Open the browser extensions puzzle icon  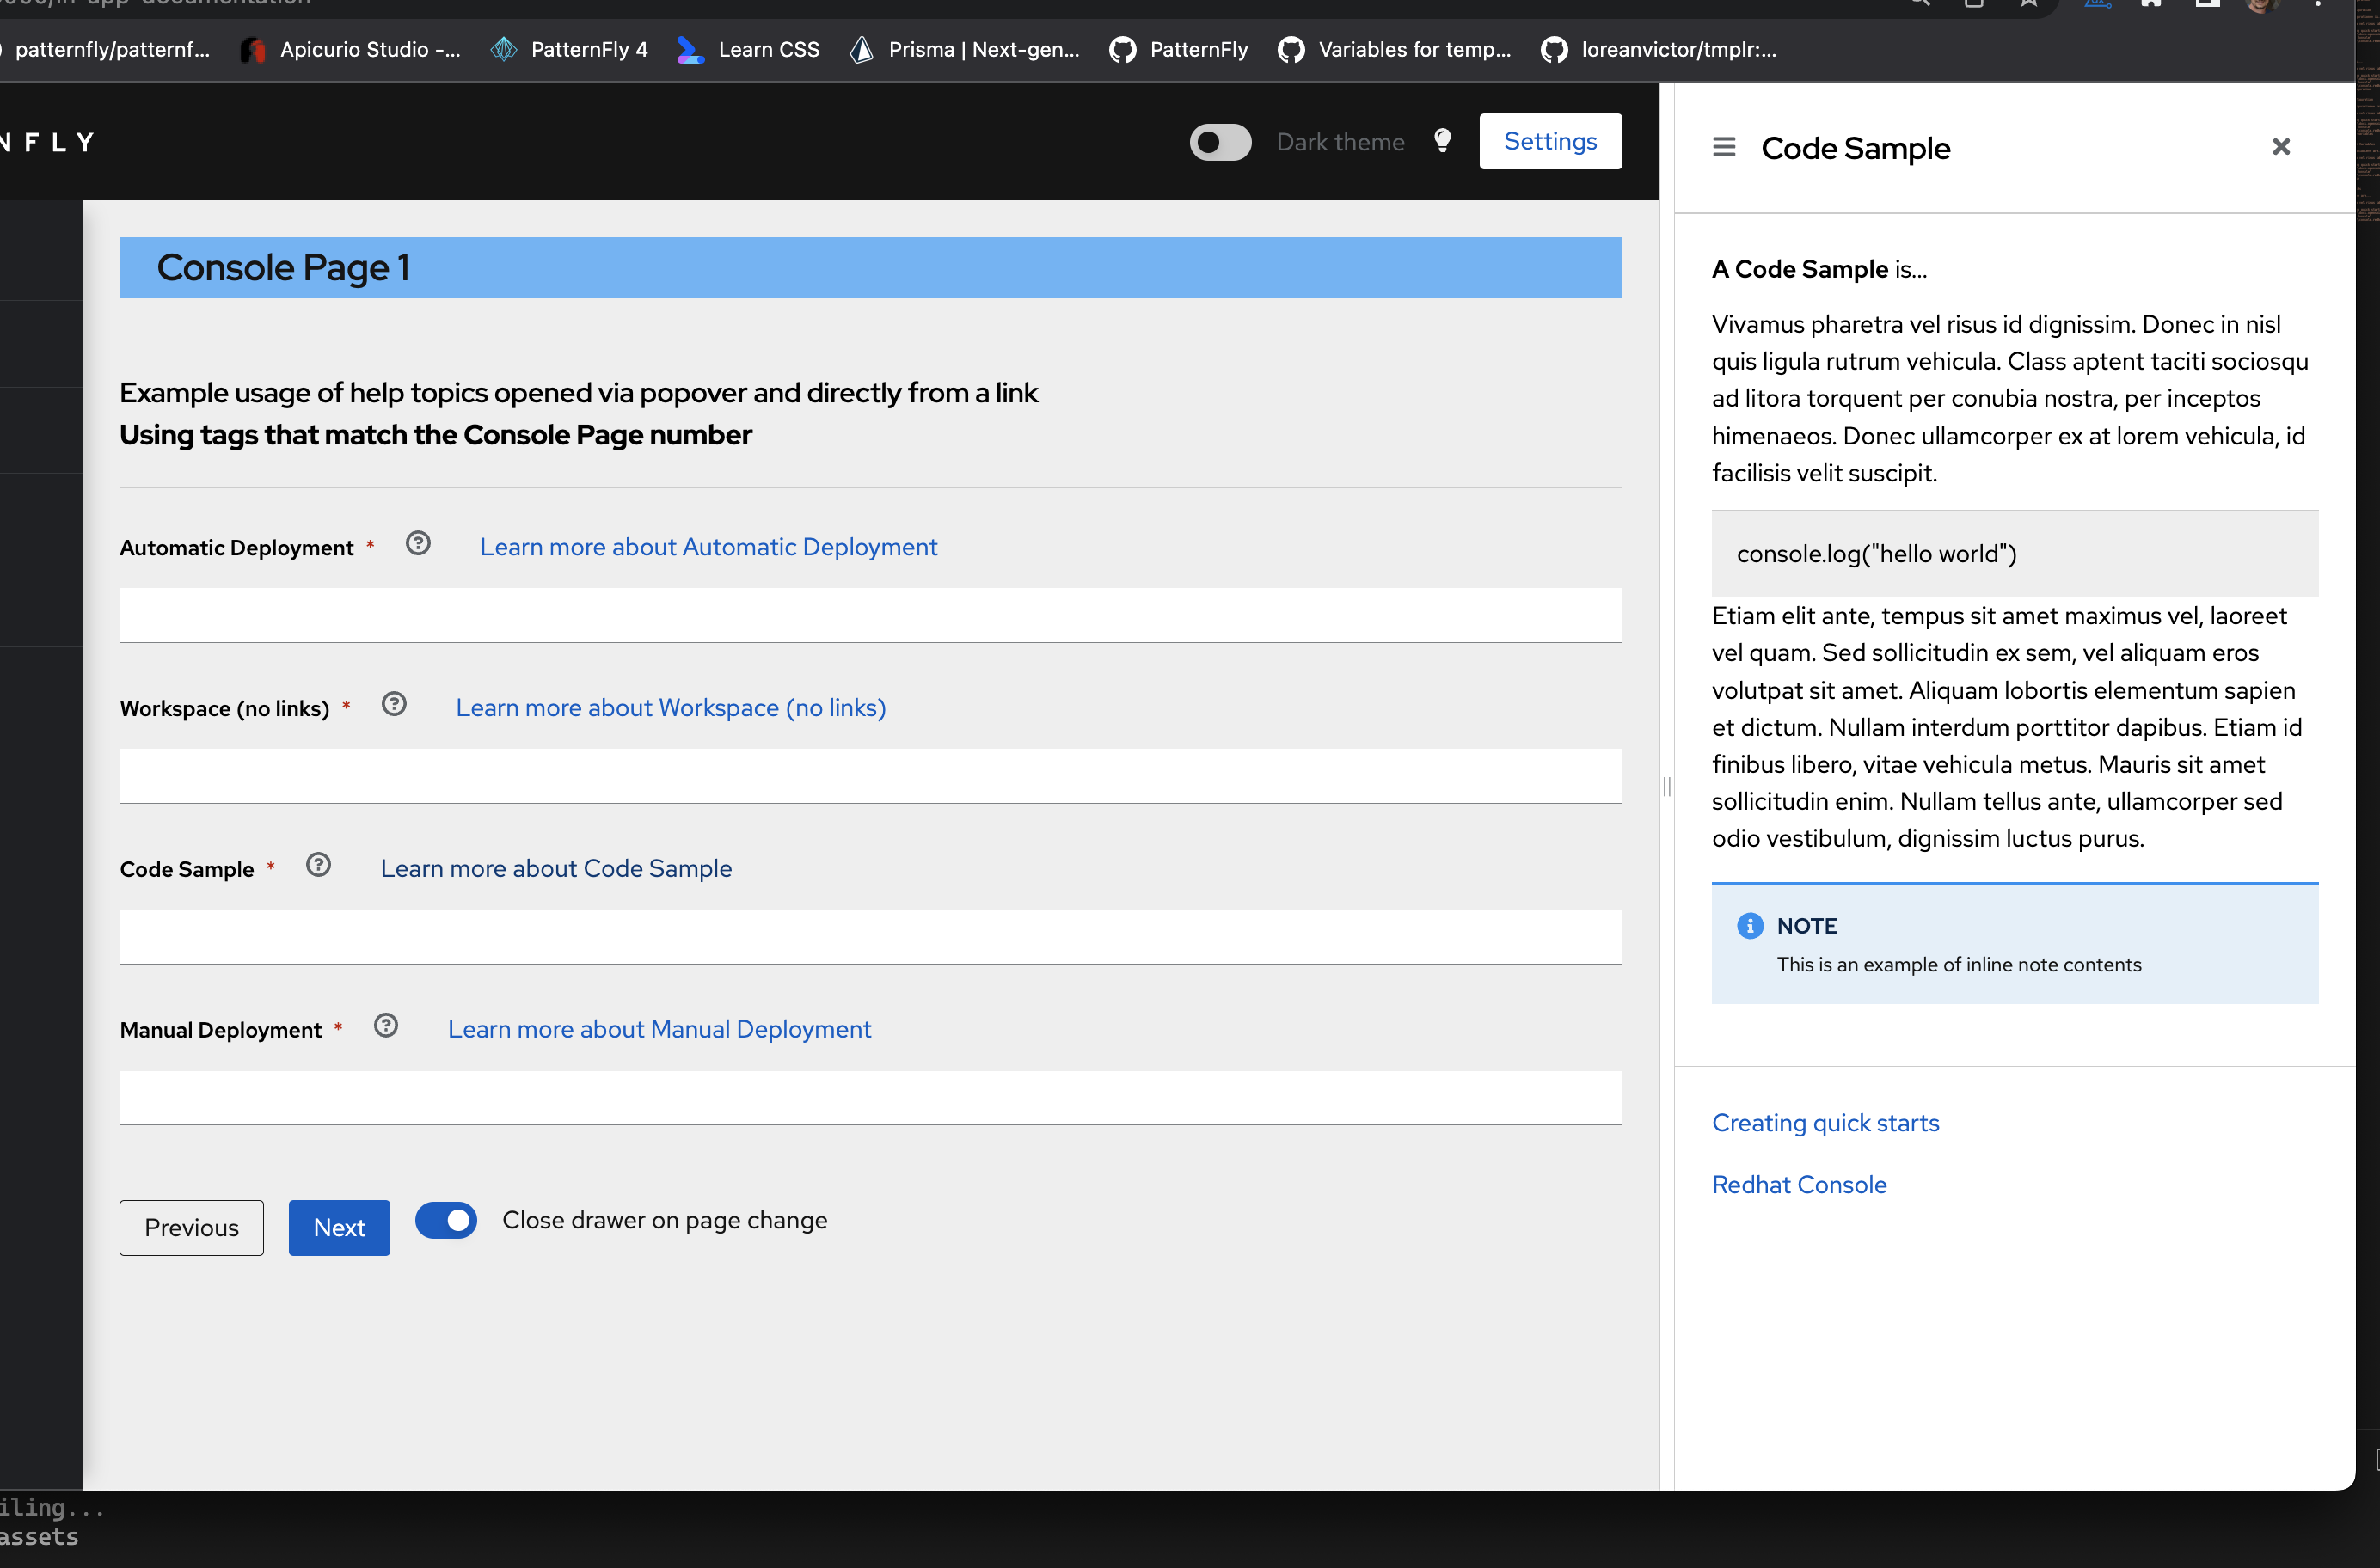click(x=2151, y=6)
